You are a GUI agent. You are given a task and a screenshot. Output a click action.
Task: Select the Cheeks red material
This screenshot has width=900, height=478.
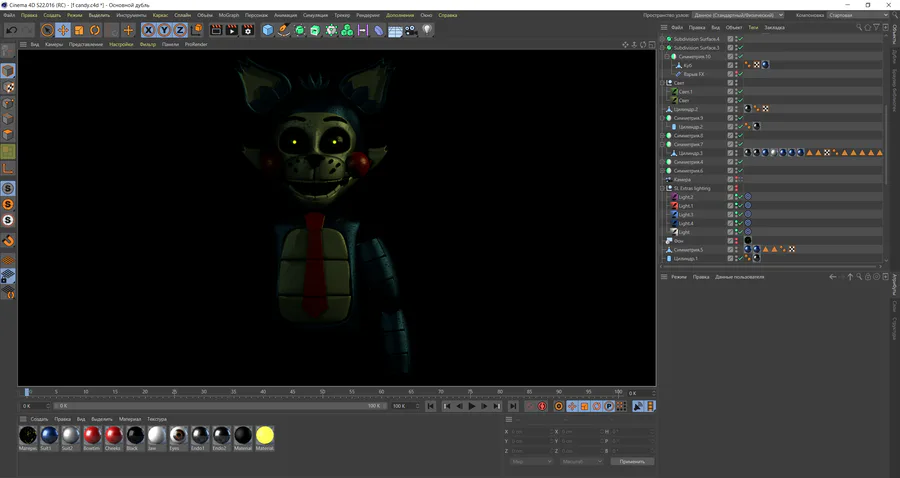tap(114, 436)
